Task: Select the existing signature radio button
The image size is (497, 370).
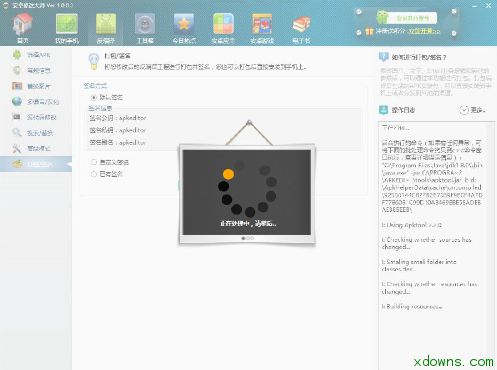Action: click(94, 174)
